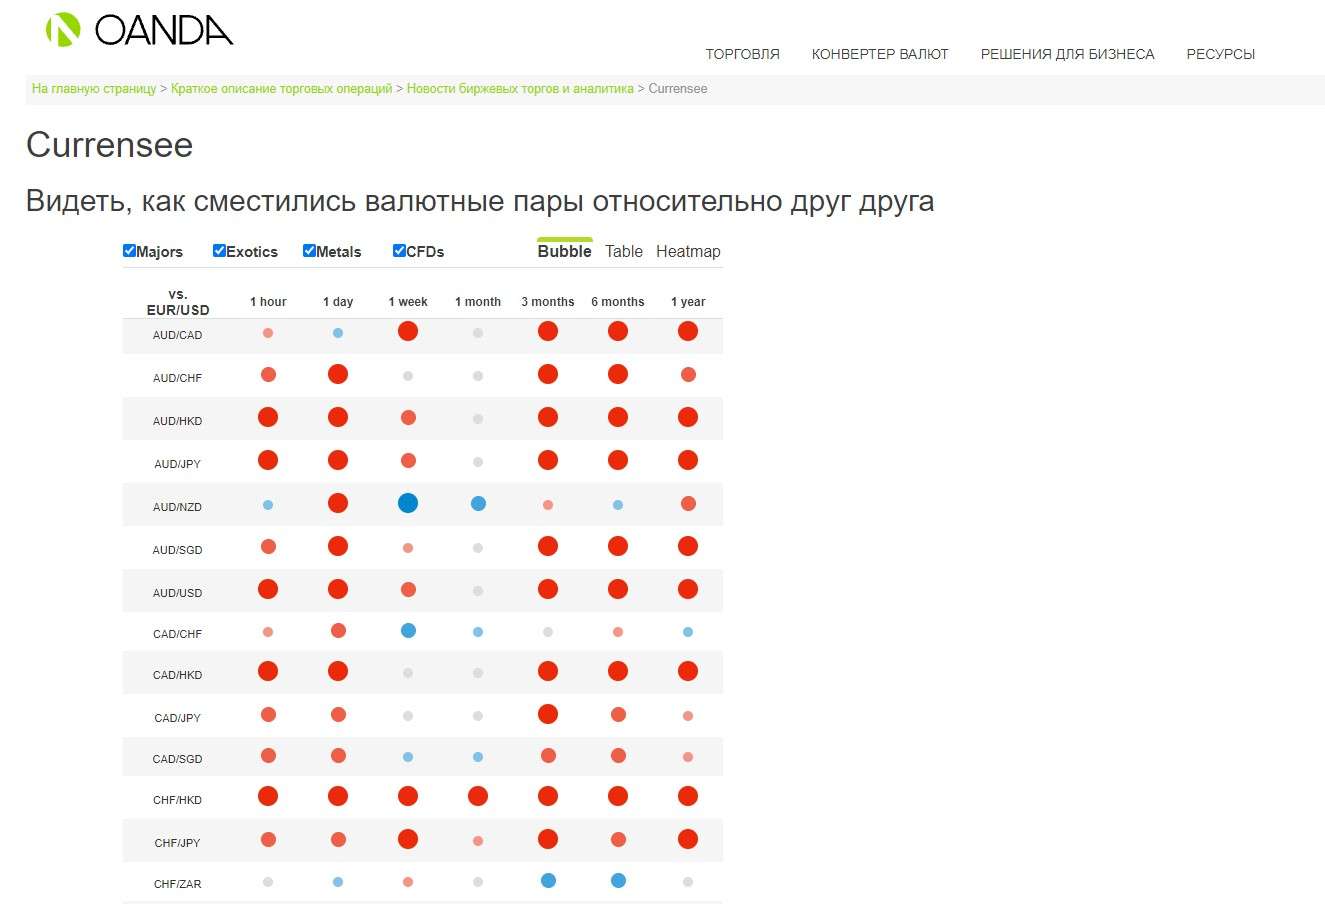Click the CAD/SGD 1 month blue bubble
The height and width of the screenshot is (904, 1325).
[x=478, y=757]
